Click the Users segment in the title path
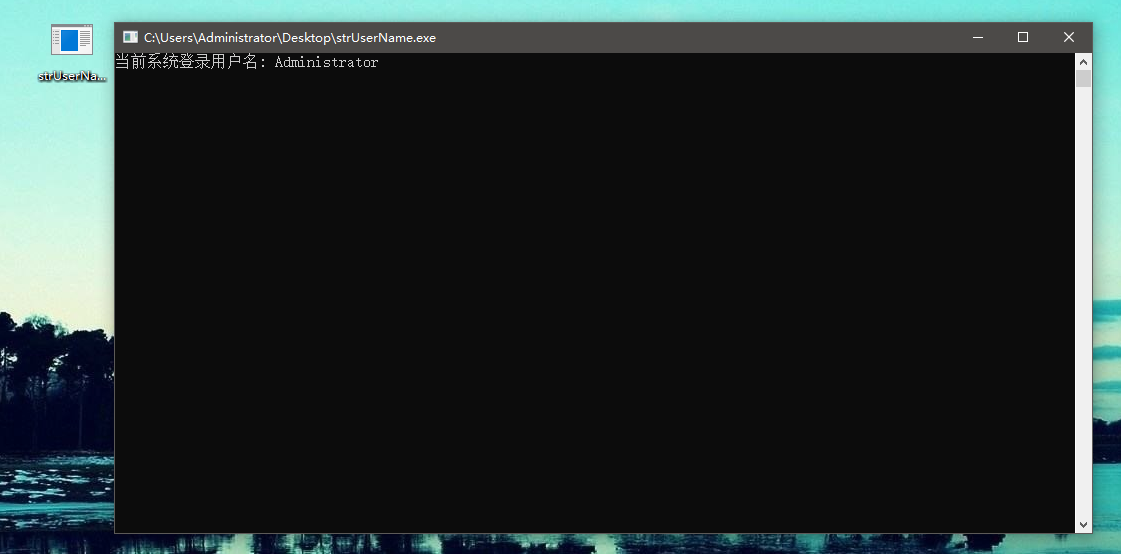1121x554 pixels. [x=177, y=38]
